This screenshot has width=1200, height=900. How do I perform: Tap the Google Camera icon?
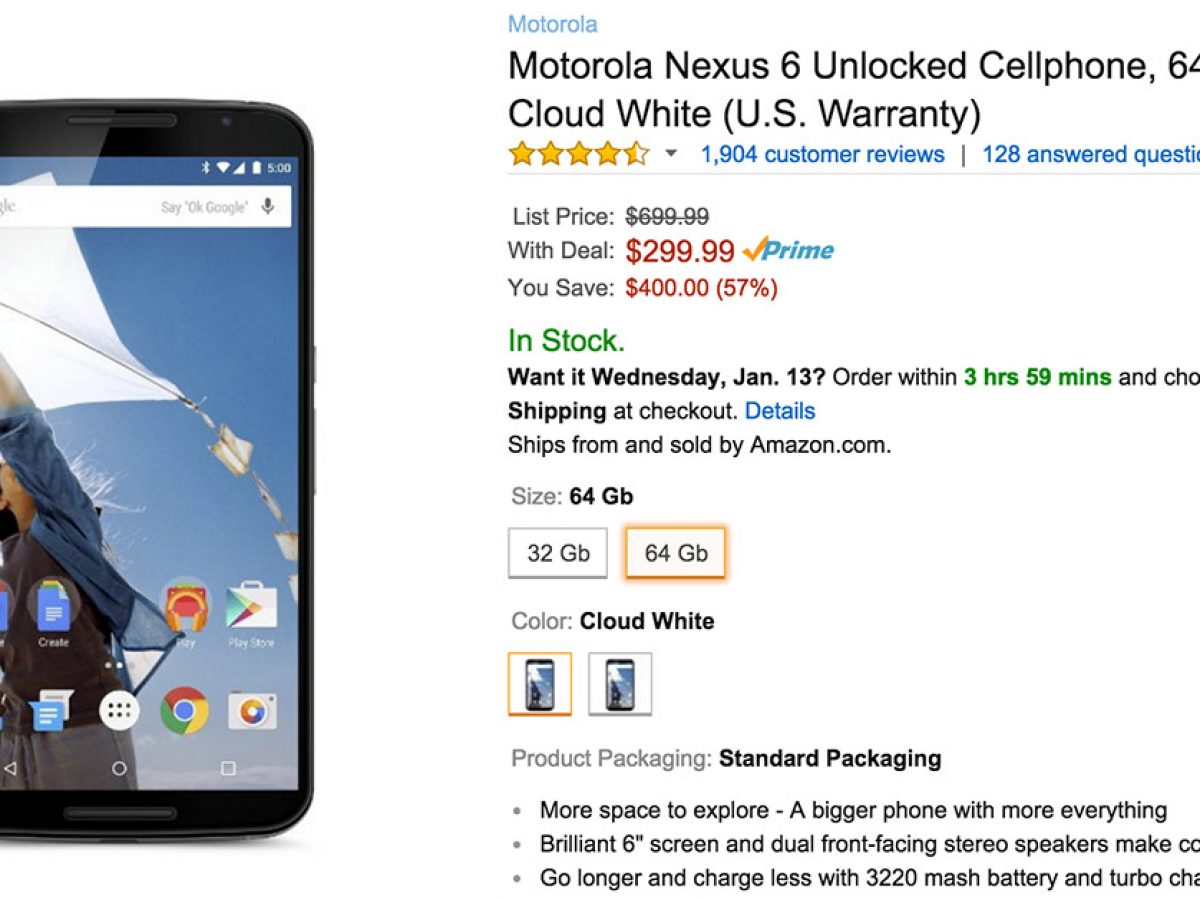252,710
